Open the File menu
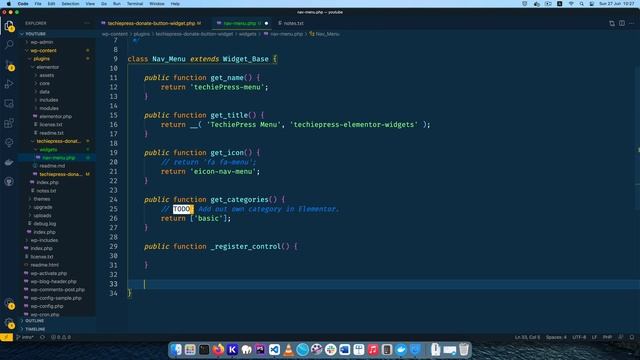640x360 pixels. [38, 4]
